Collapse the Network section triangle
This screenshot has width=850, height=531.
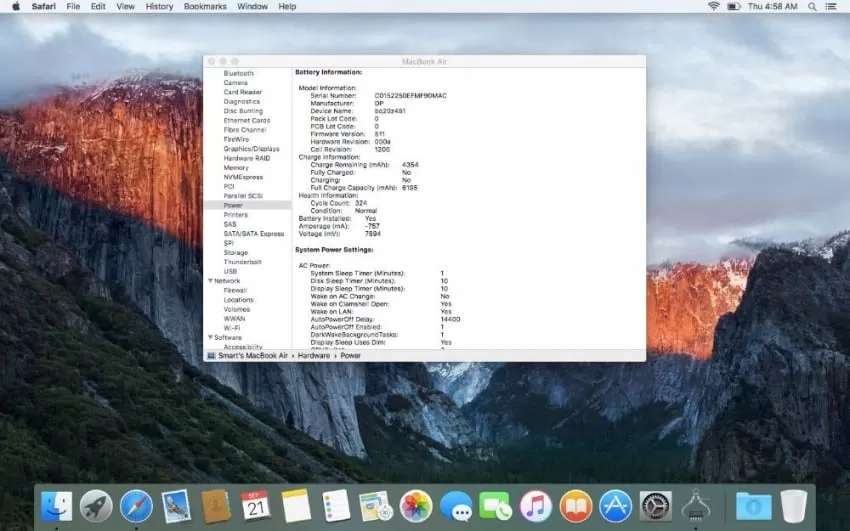tap(210, 281)
